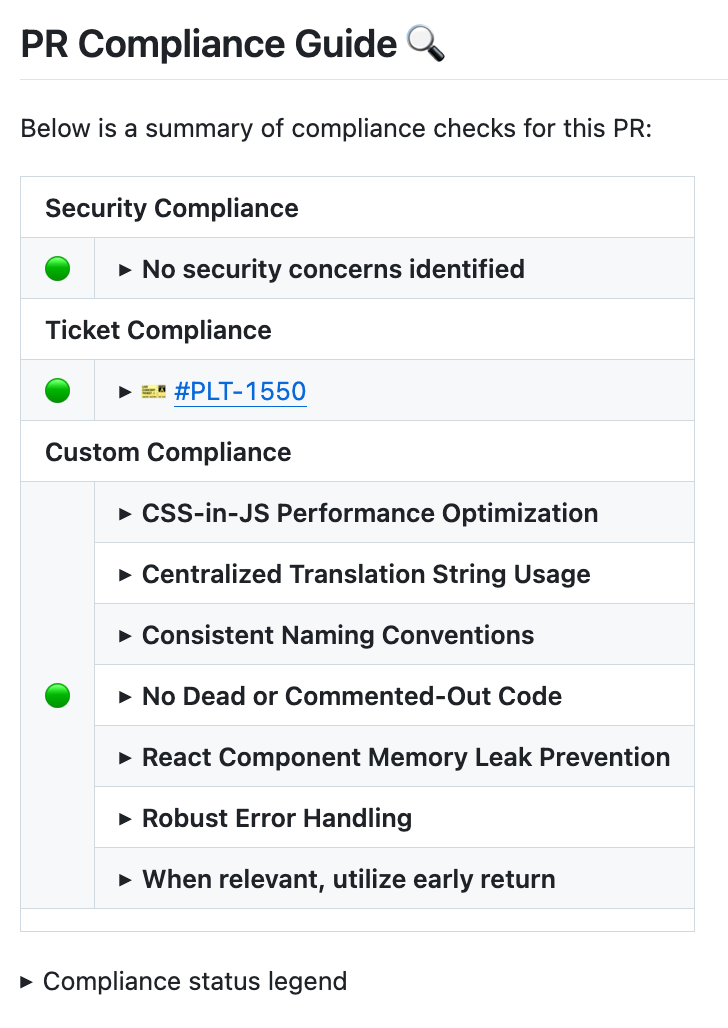Image resolution: width=728 pixels, height=1028 pixels.
Task: Click the Ticket Compliance header row
Action: click(158, 330)
